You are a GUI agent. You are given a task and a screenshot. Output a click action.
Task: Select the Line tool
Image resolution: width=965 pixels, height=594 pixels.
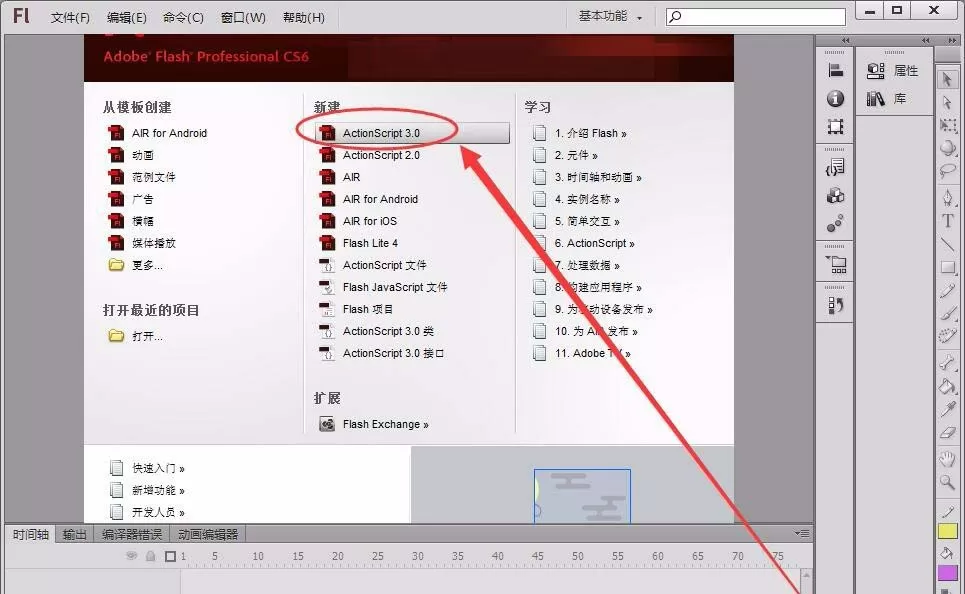point(948,244)
